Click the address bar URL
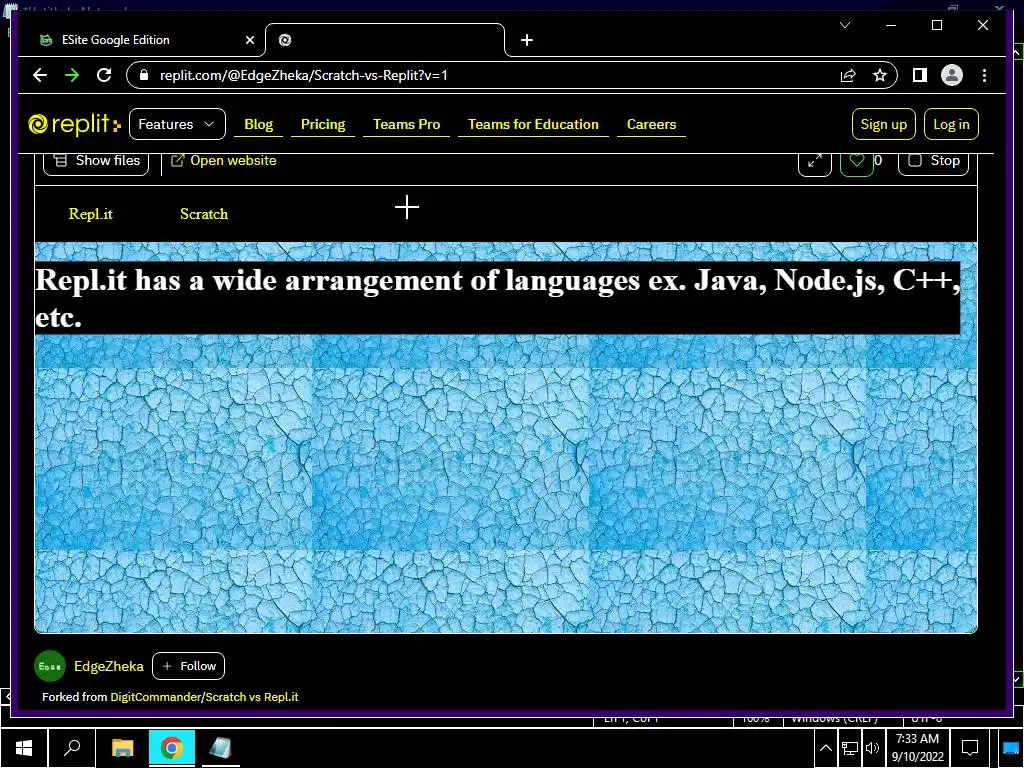 click(304, 75)
